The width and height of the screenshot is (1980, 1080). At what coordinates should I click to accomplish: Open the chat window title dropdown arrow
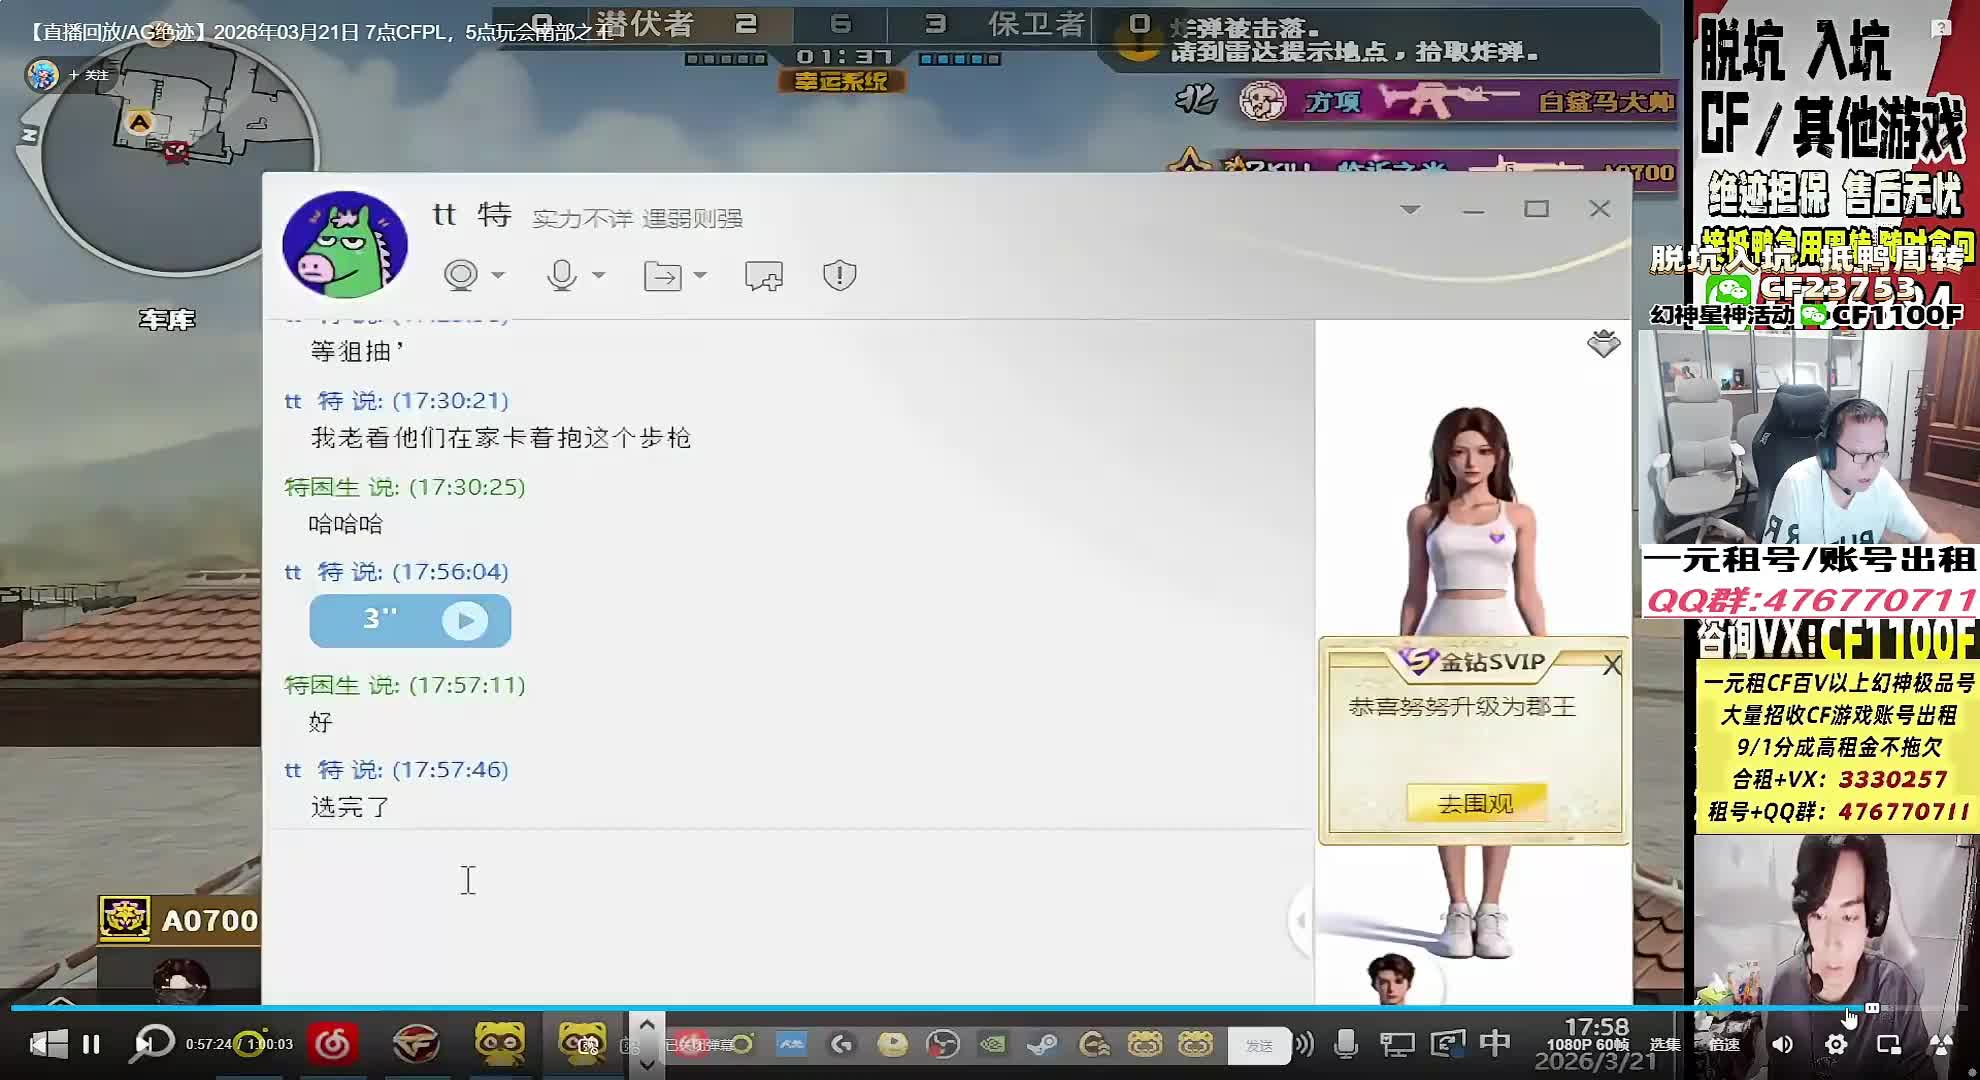(x=1410, y=209)
